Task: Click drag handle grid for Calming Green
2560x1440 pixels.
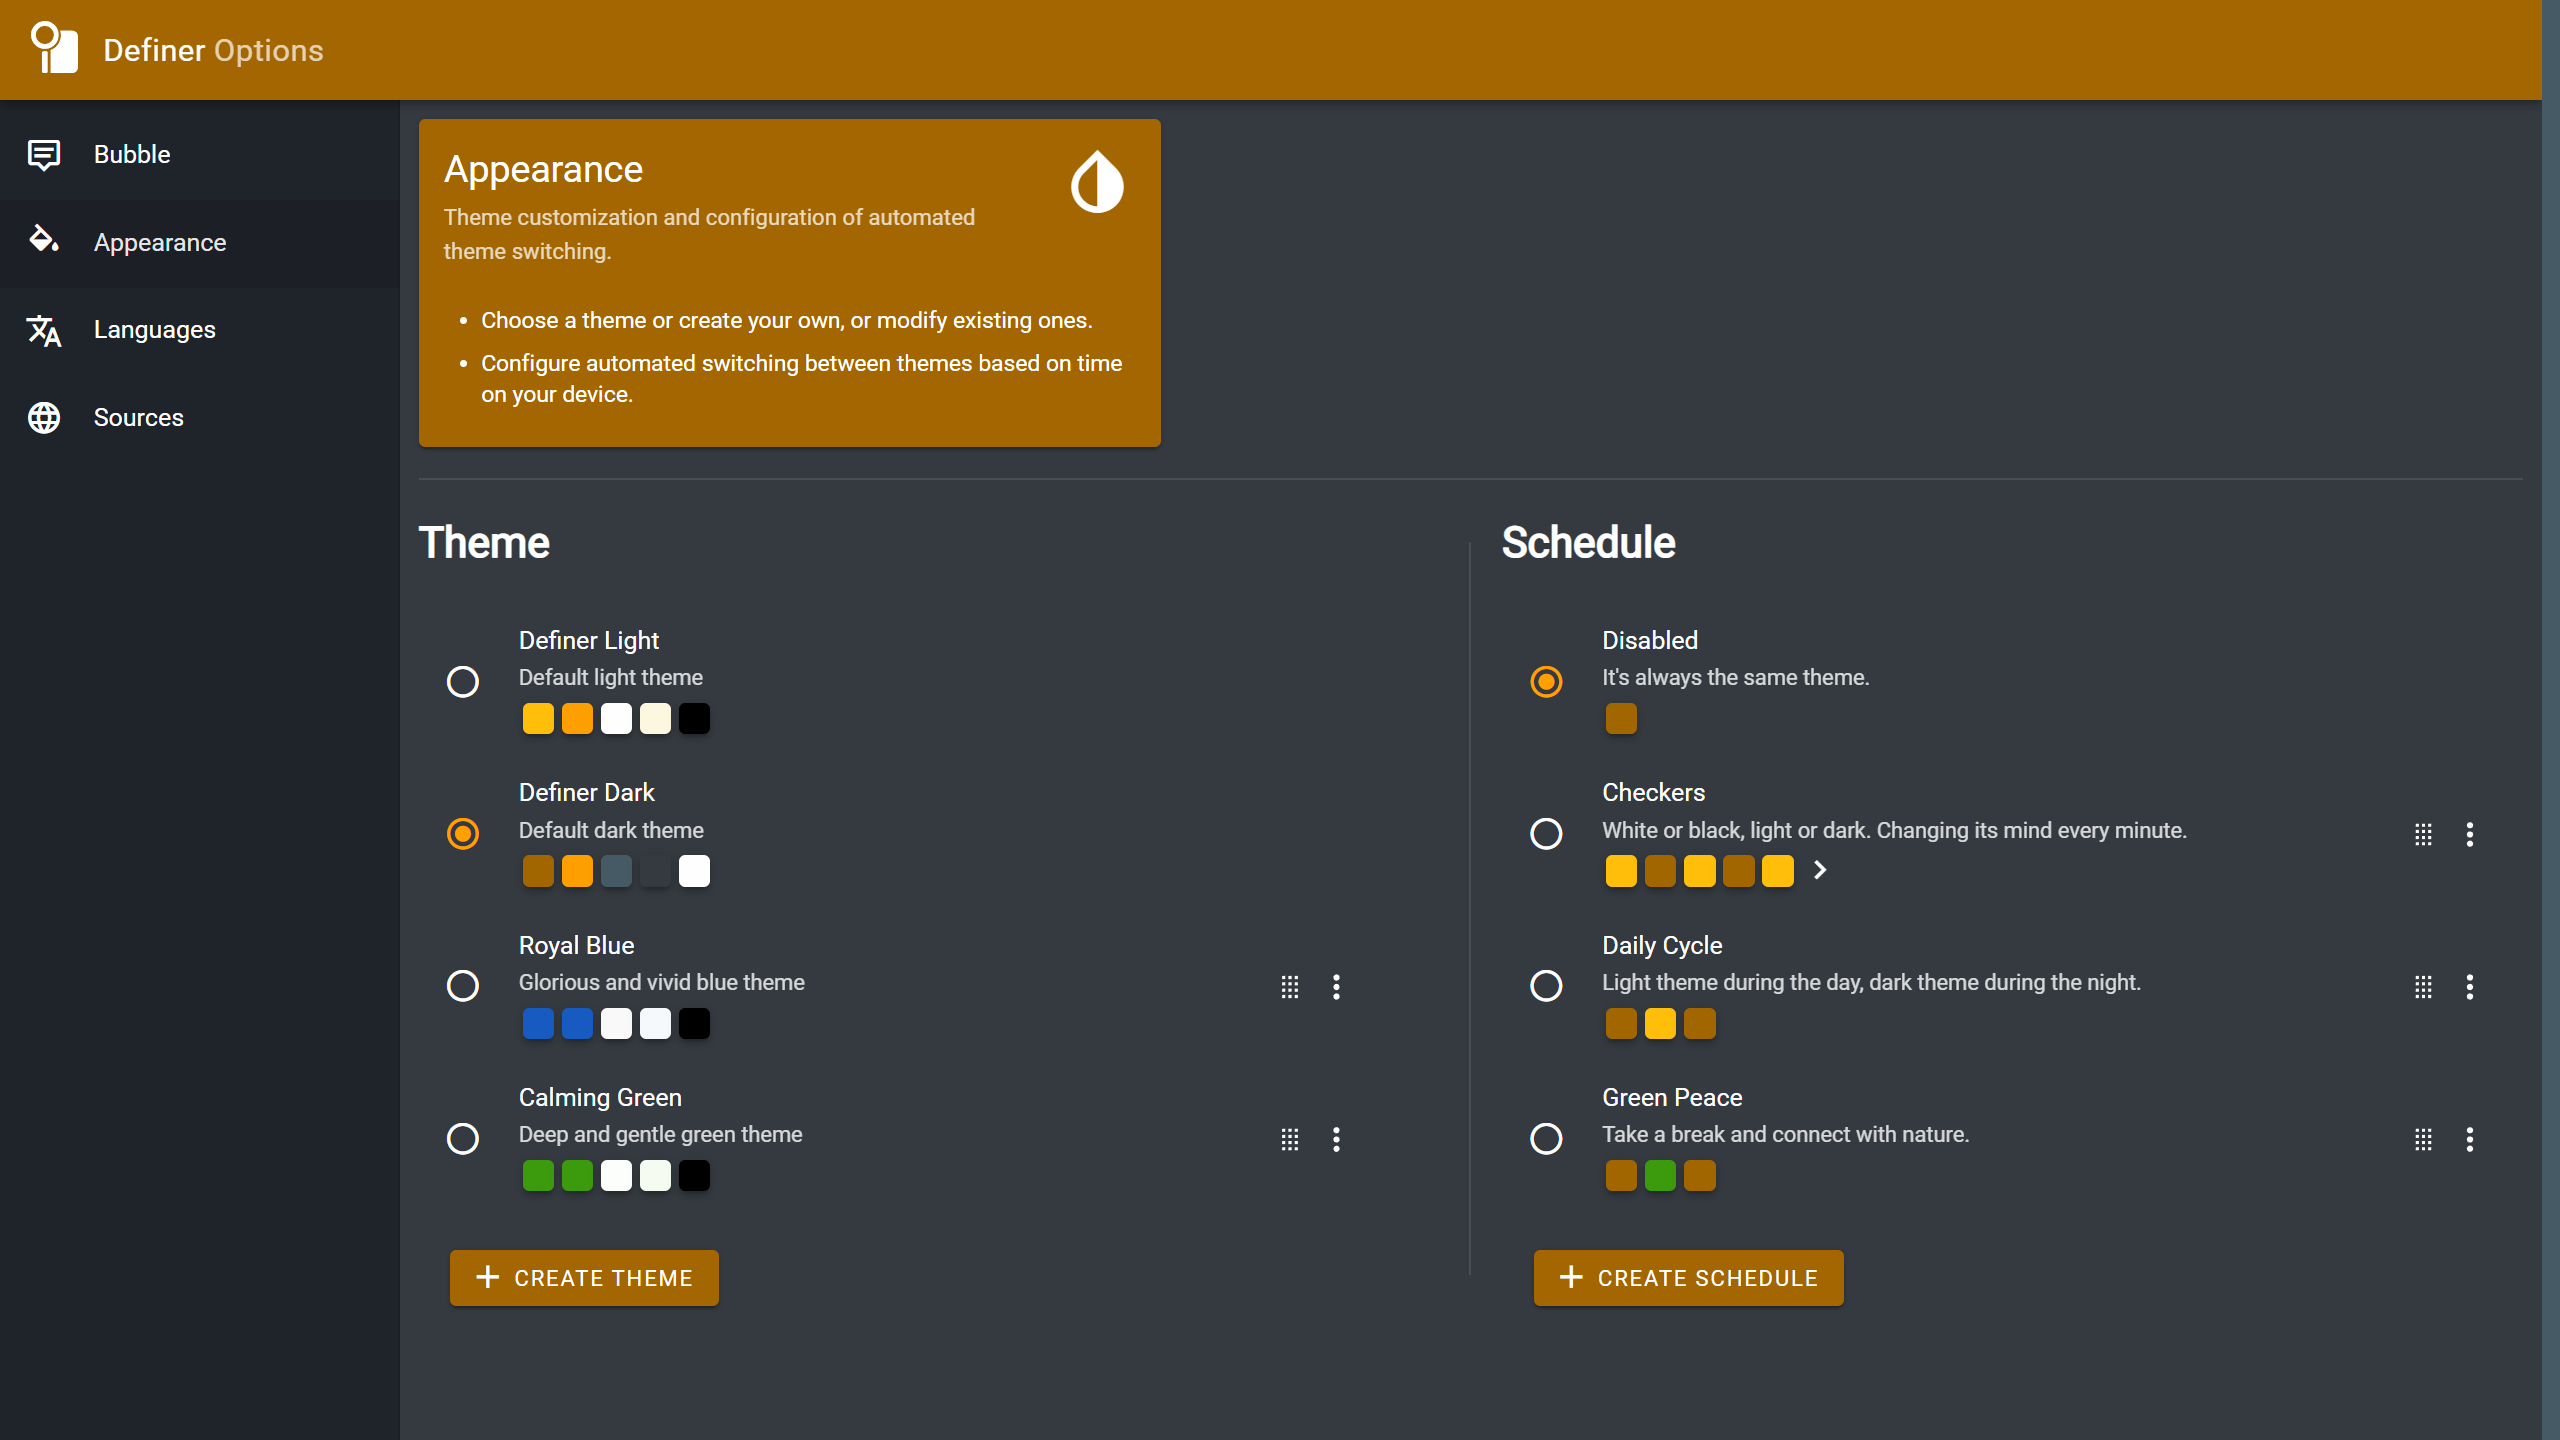Action: [x=1290, y=1139]
